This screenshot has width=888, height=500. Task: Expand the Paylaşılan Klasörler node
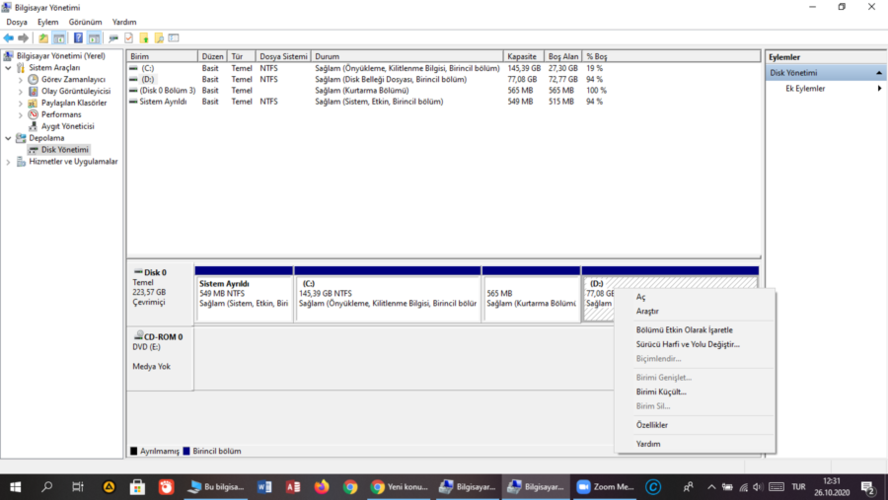pos(20,103)
